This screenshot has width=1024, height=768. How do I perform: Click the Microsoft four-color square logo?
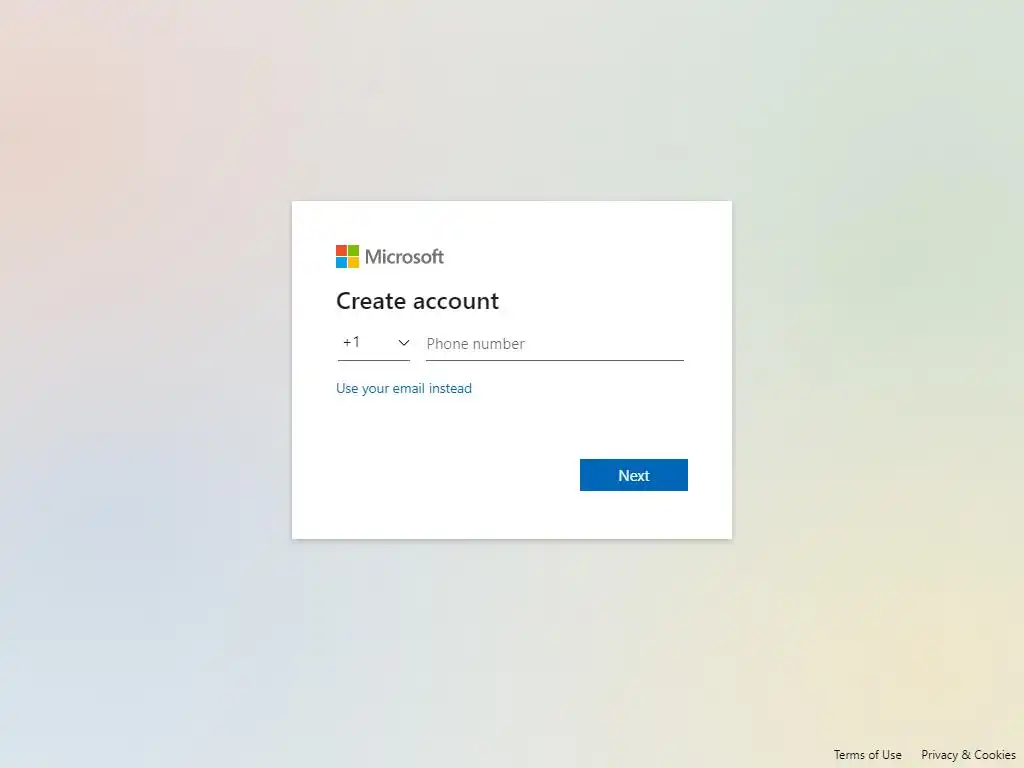(347, 257)
